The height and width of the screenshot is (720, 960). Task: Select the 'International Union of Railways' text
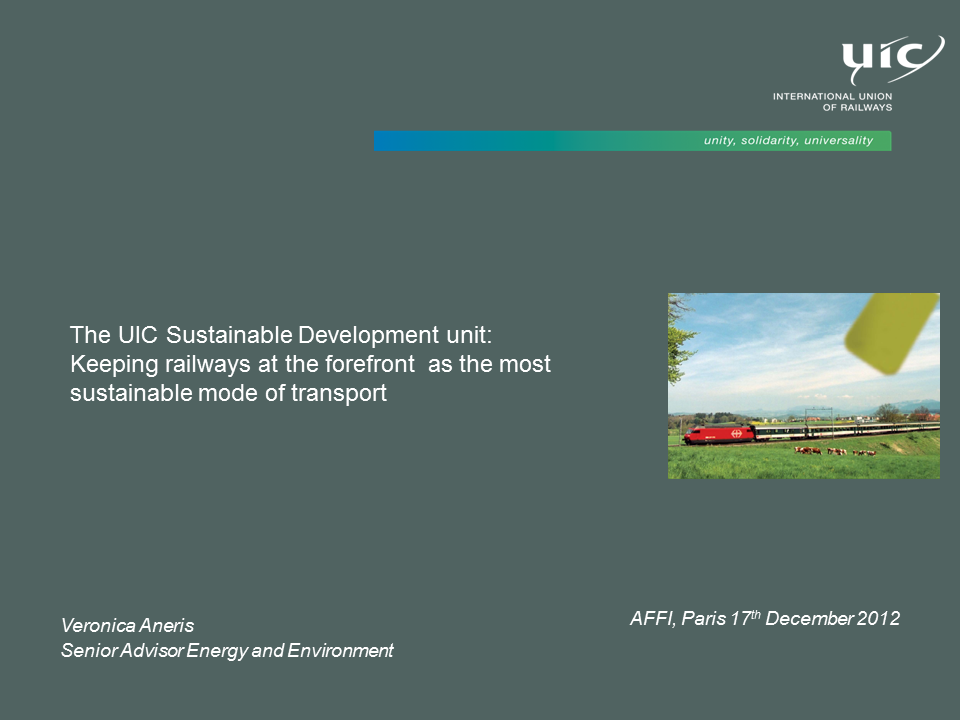(832, 101)
